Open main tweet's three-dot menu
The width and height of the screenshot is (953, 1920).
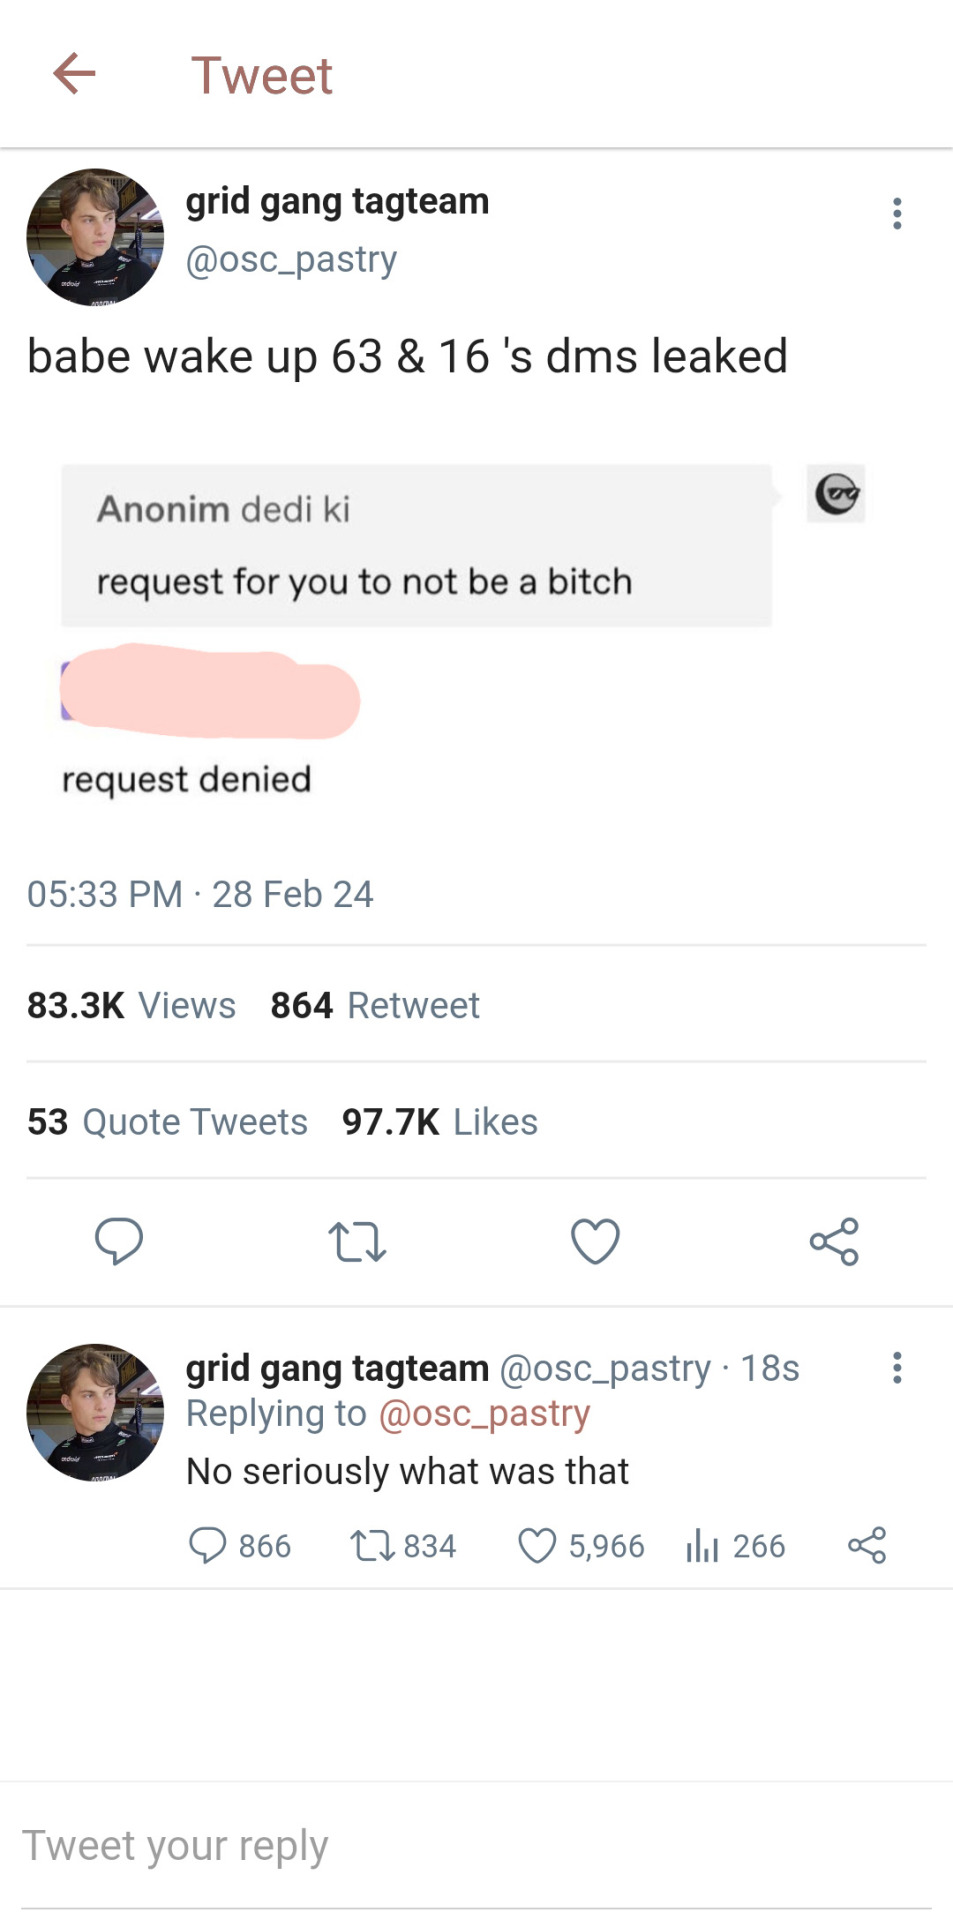[897, 213]
